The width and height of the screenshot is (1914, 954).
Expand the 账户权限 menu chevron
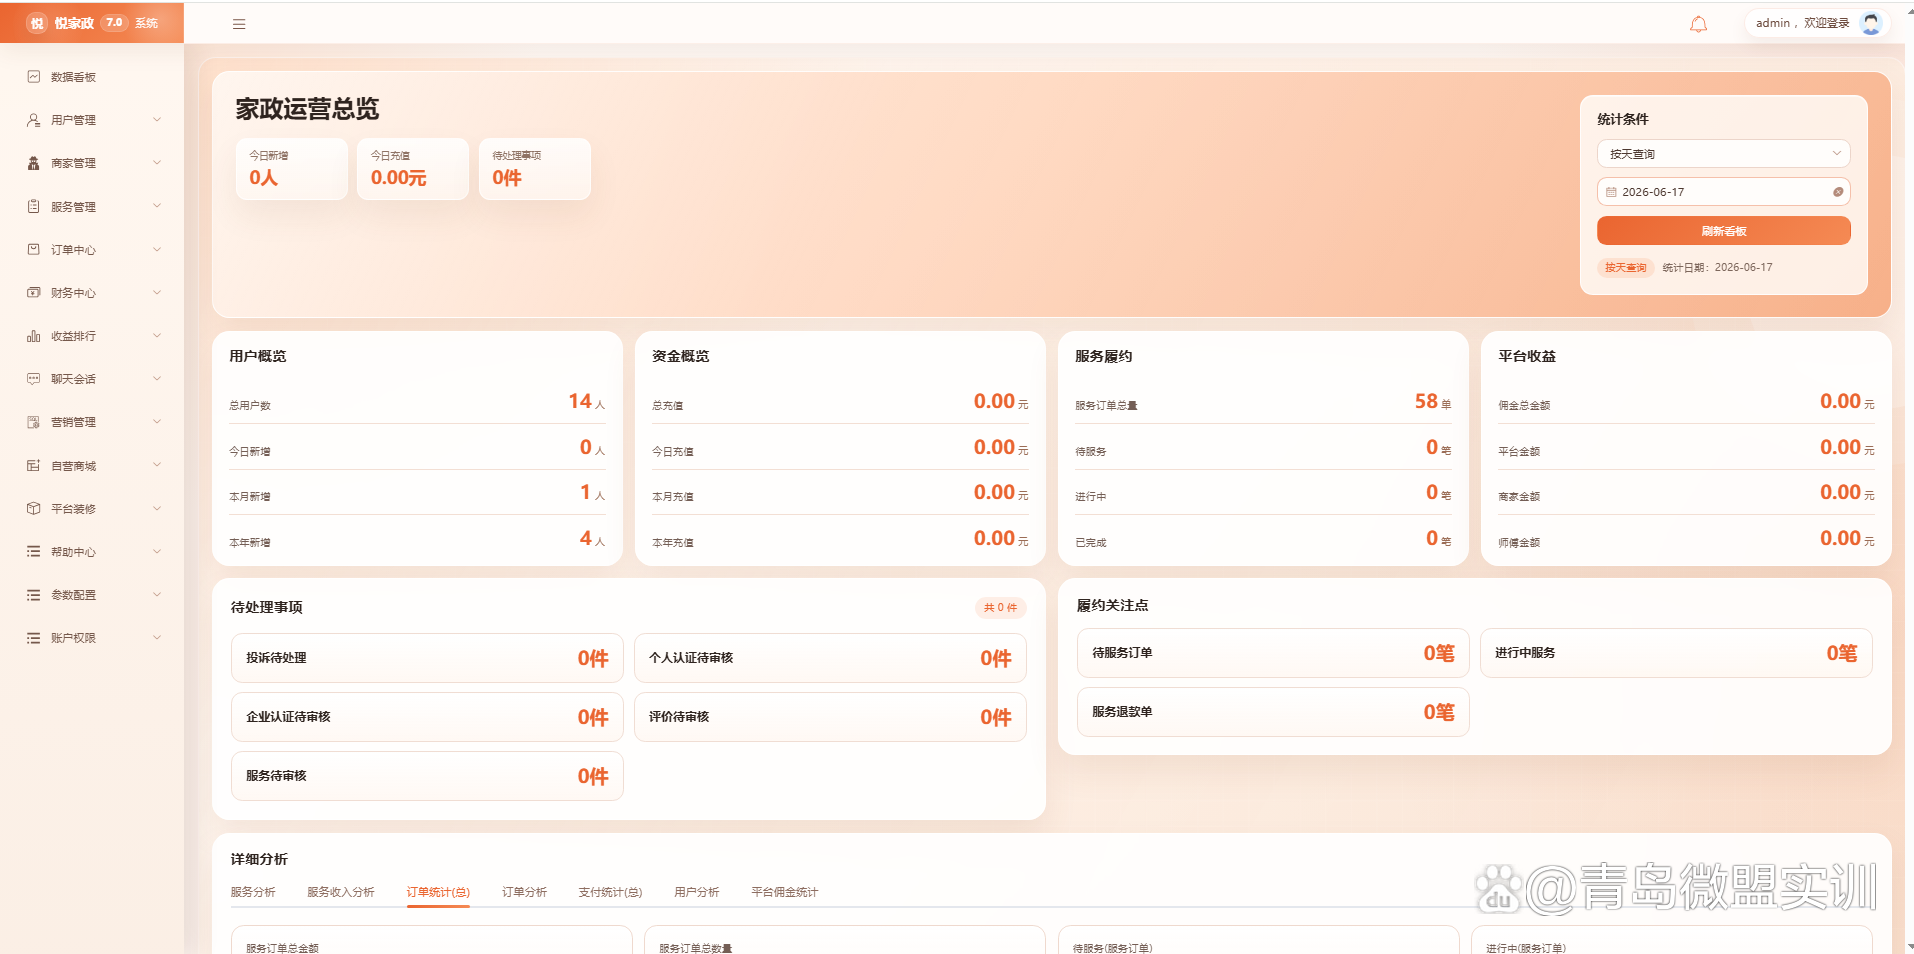157,638
